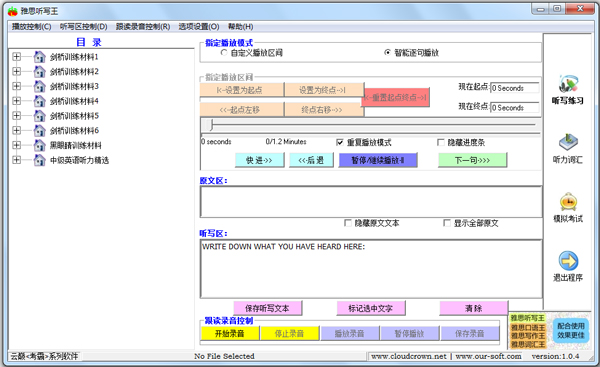
Task: Click the 暂停/继续播放 button
Action: pos(378,160)
